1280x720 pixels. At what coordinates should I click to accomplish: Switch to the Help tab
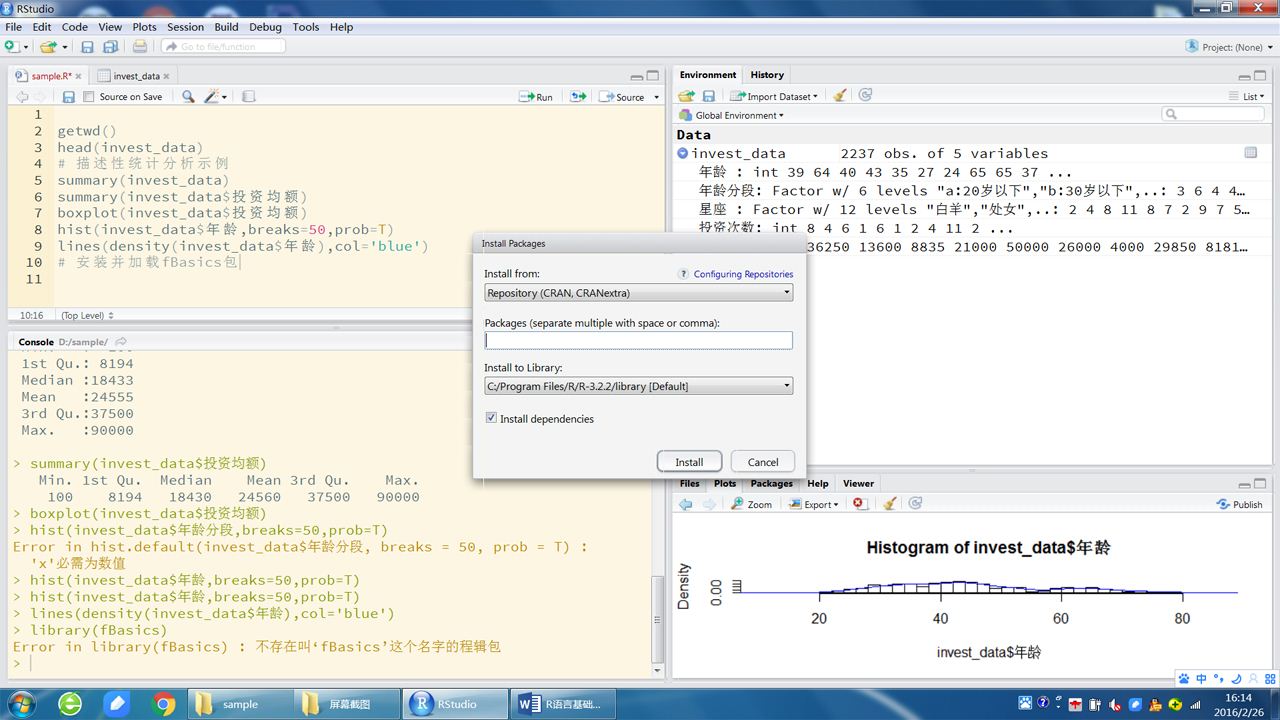[818, 483]
